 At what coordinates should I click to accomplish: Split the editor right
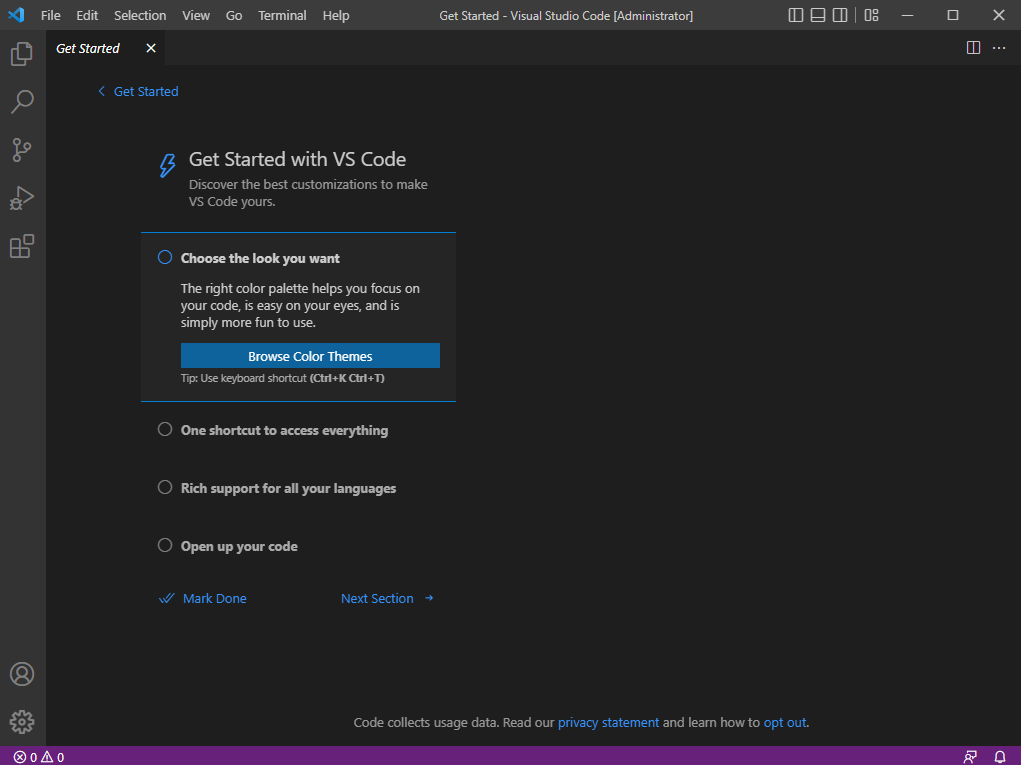coord(973,48)
